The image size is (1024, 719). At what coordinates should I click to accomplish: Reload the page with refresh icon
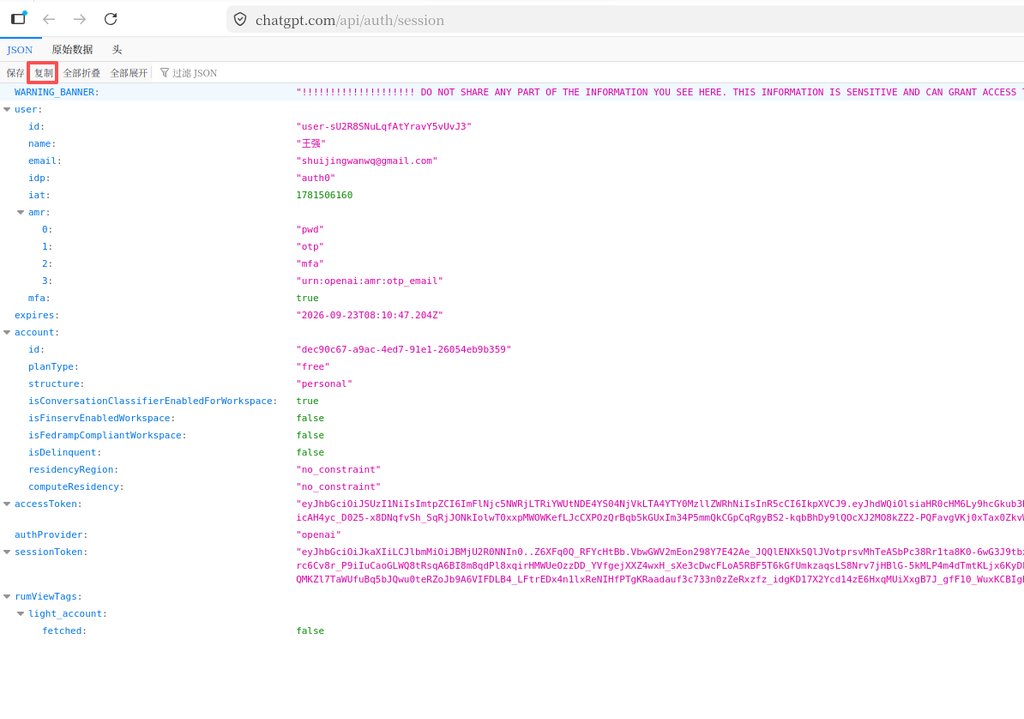[110, 20]
